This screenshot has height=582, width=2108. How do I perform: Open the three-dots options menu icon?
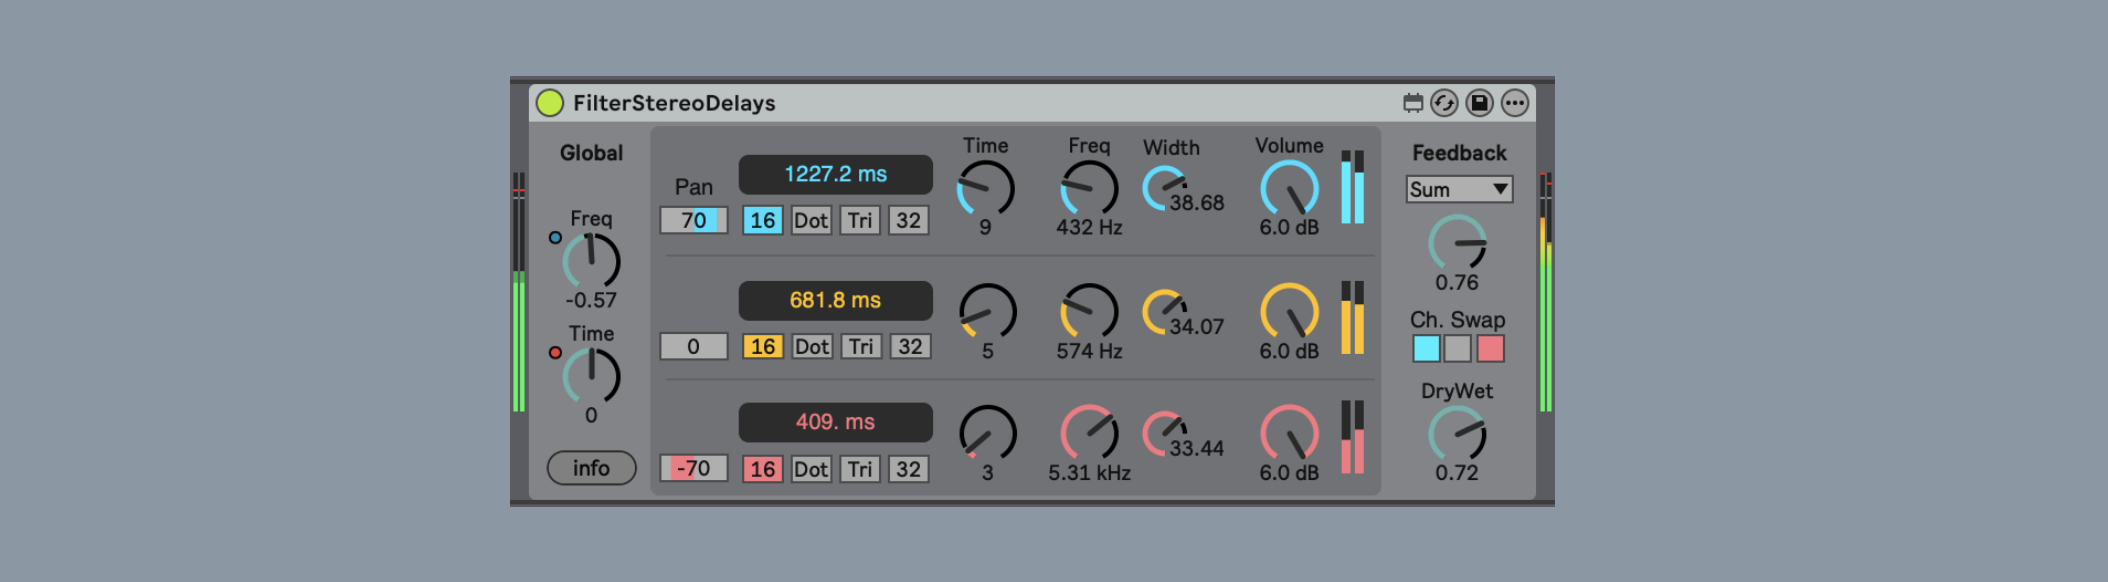(x=1514, y=103)
